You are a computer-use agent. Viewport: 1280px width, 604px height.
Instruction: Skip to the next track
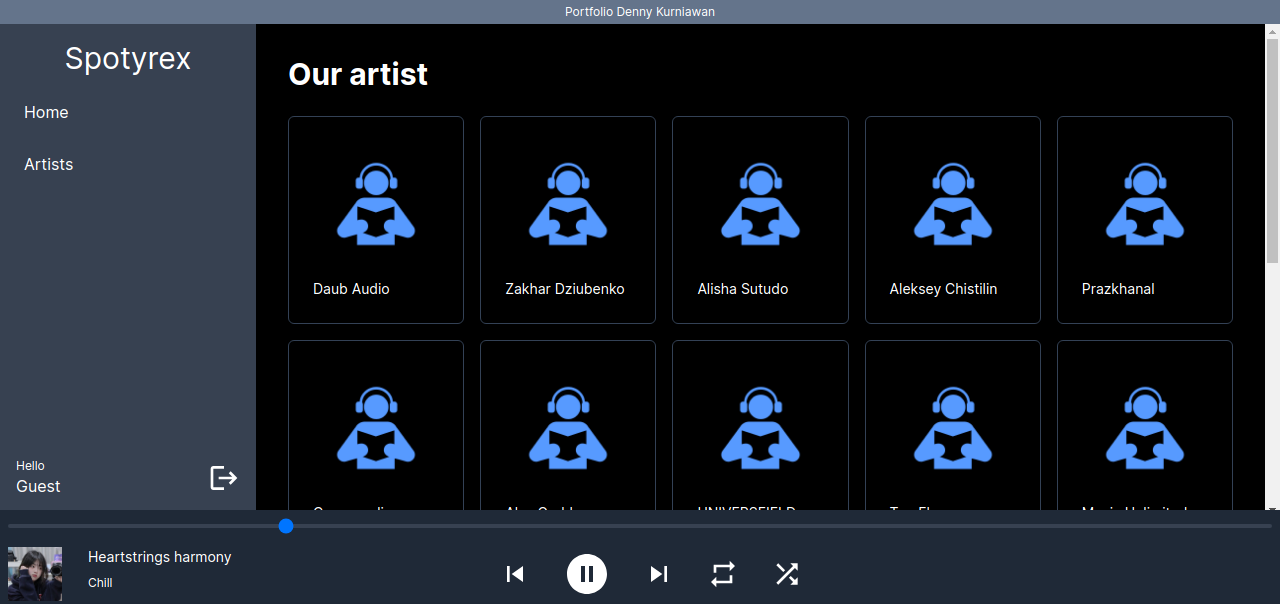point(658,574)
